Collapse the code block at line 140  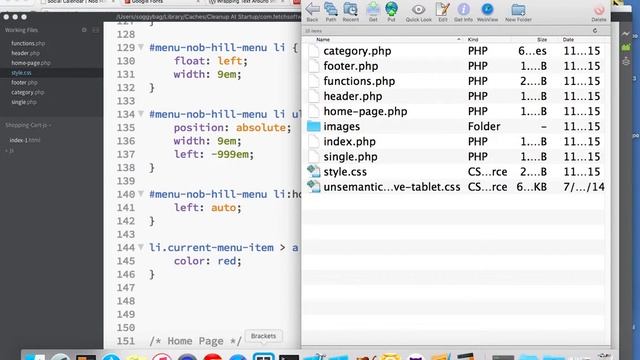pos(141,194)
